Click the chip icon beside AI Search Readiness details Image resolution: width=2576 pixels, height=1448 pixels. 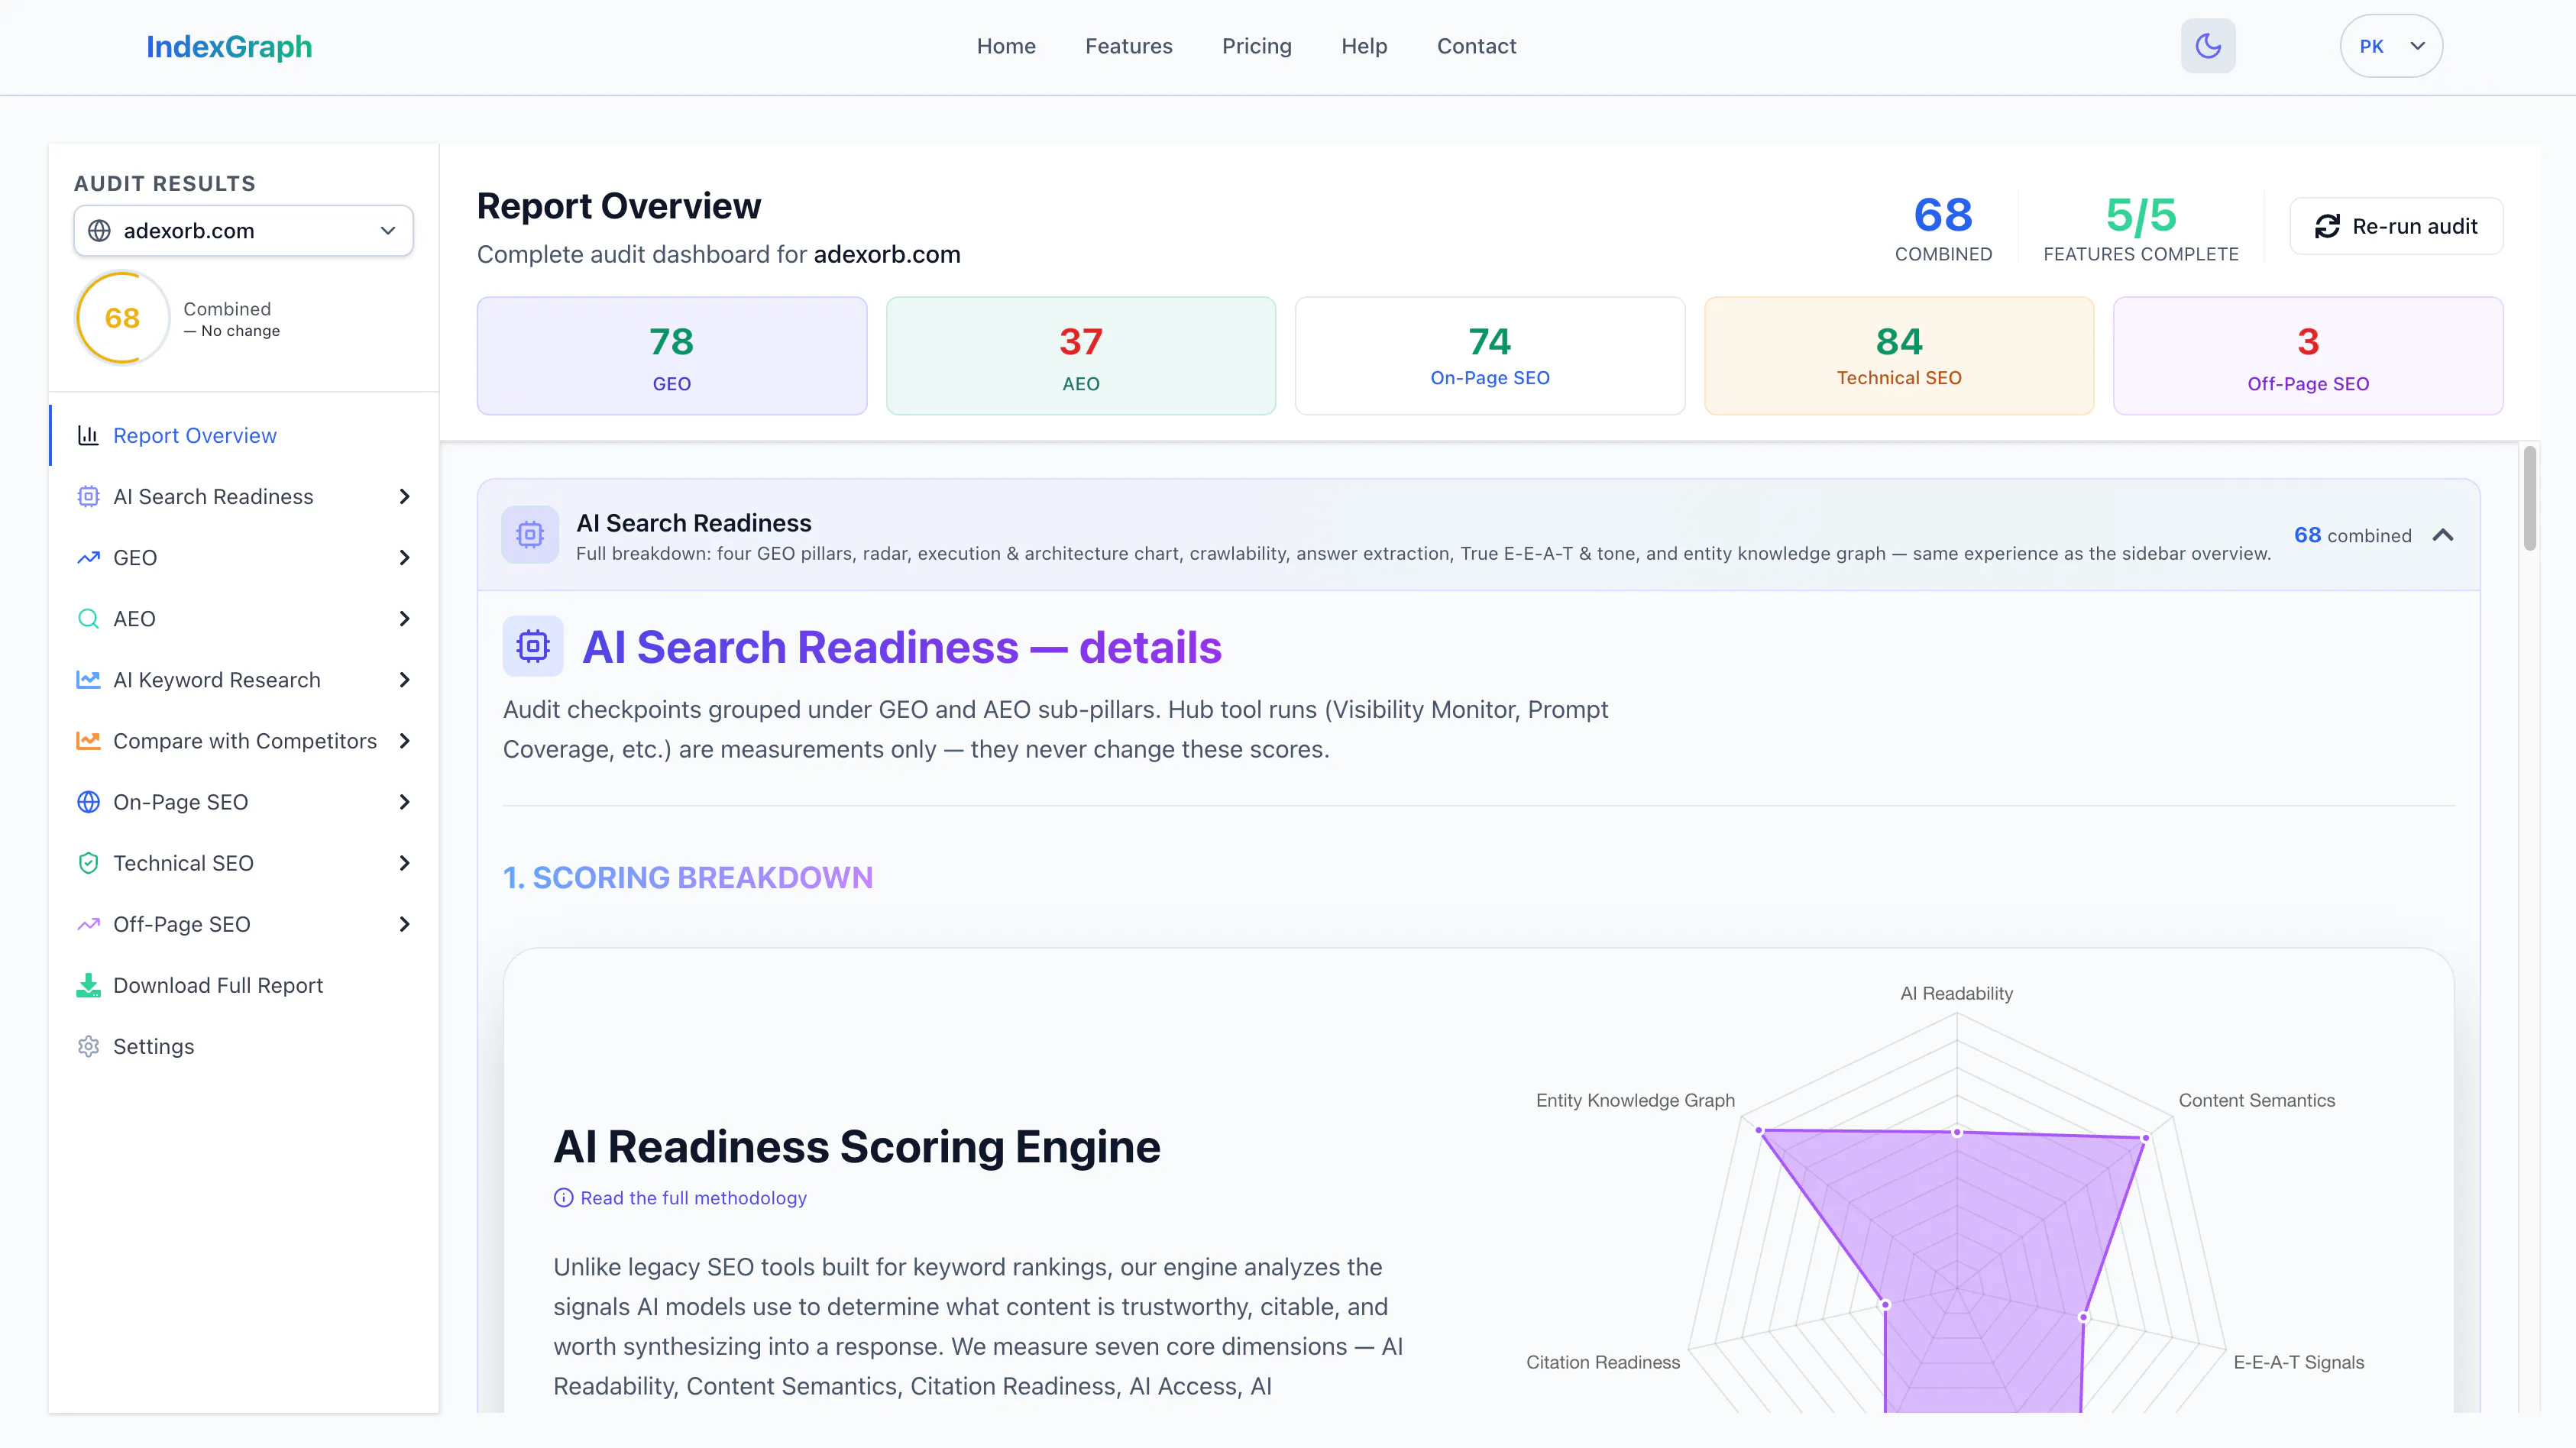point(533,646)
